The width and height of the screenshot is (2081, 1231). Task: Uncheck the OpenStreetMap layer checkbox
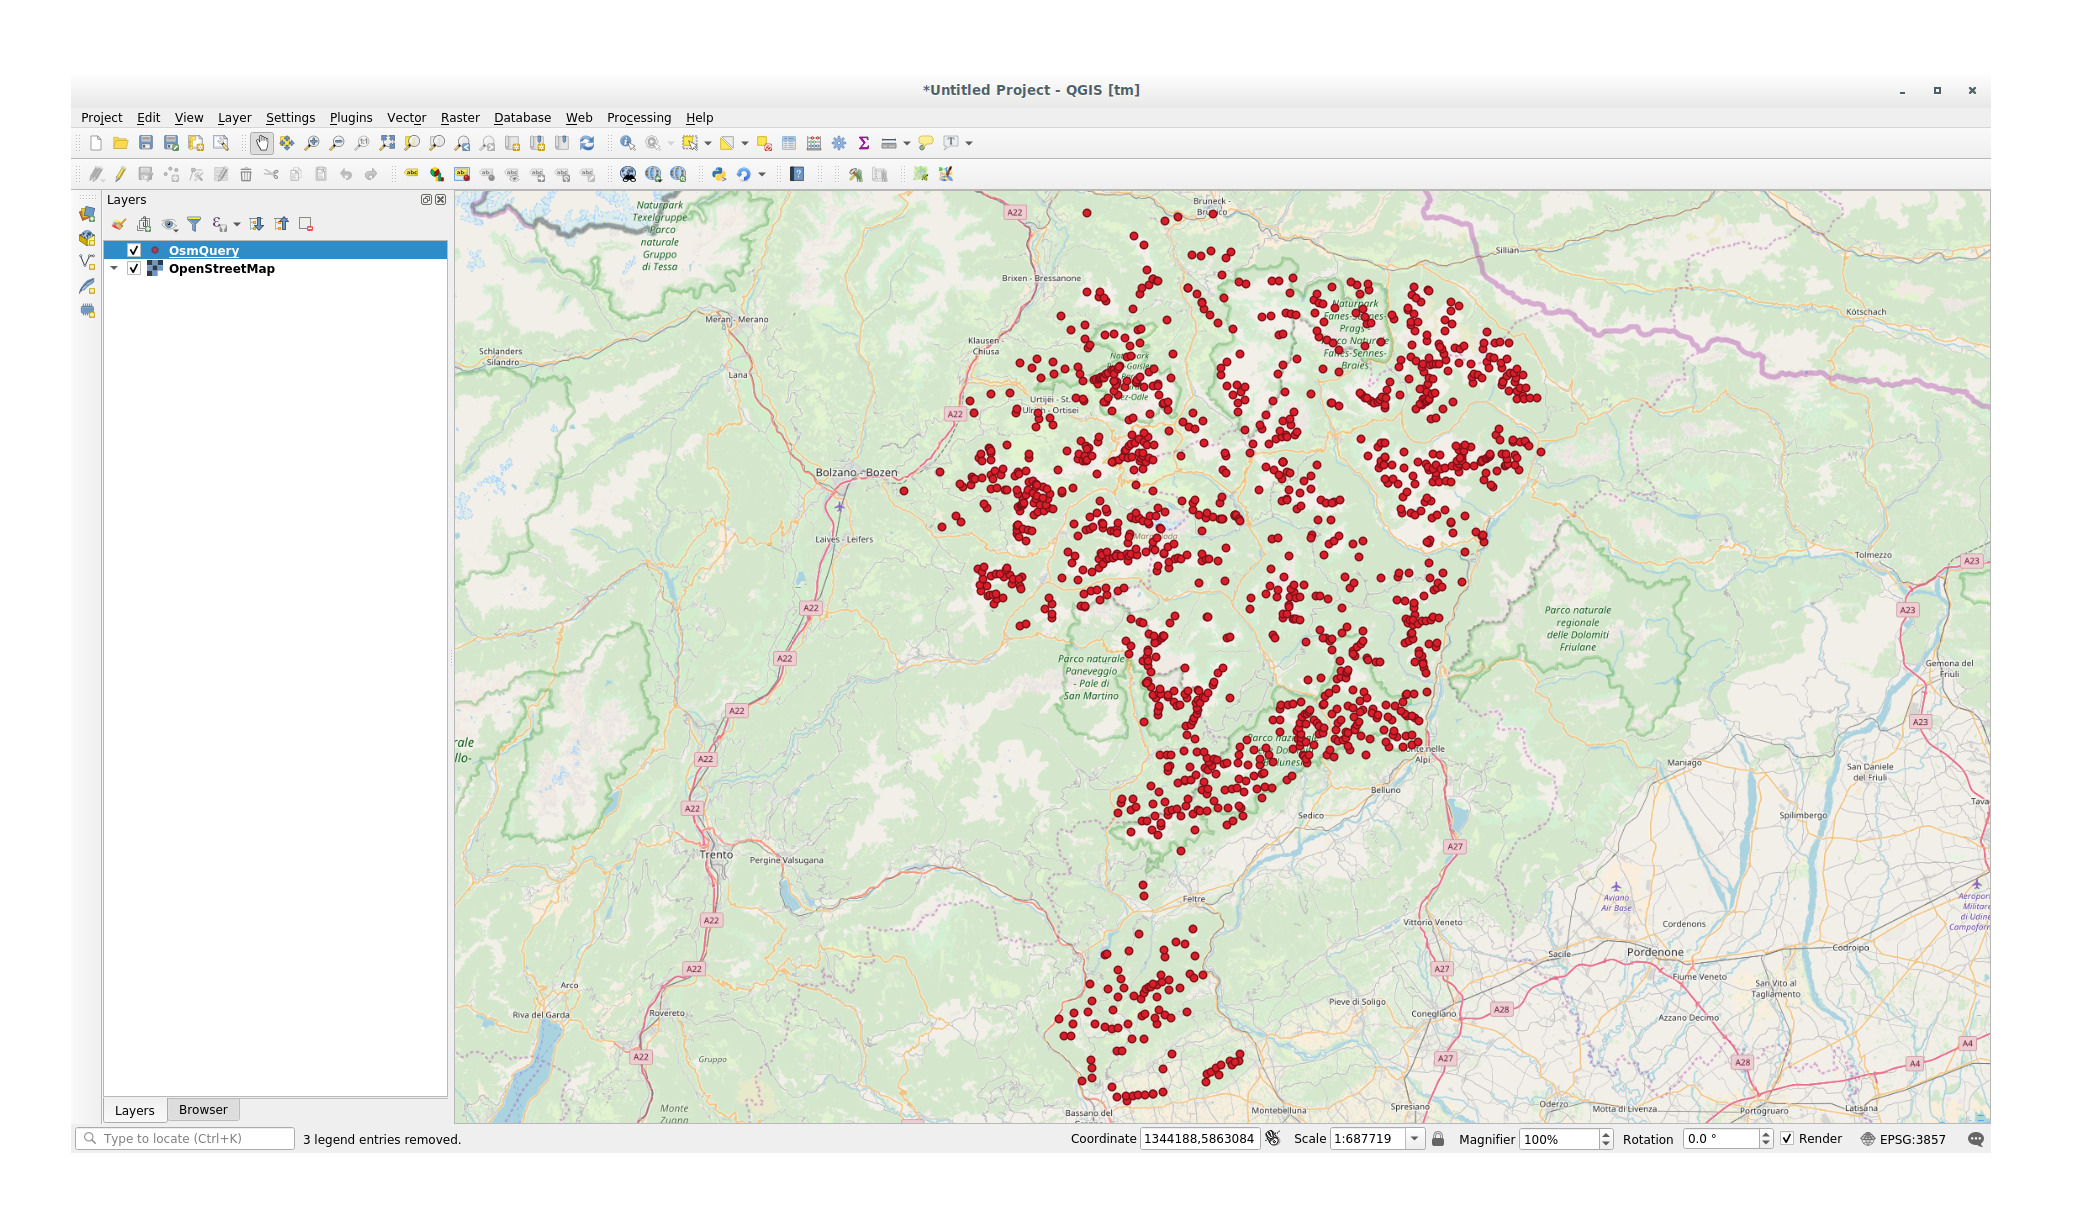[134, 268]
